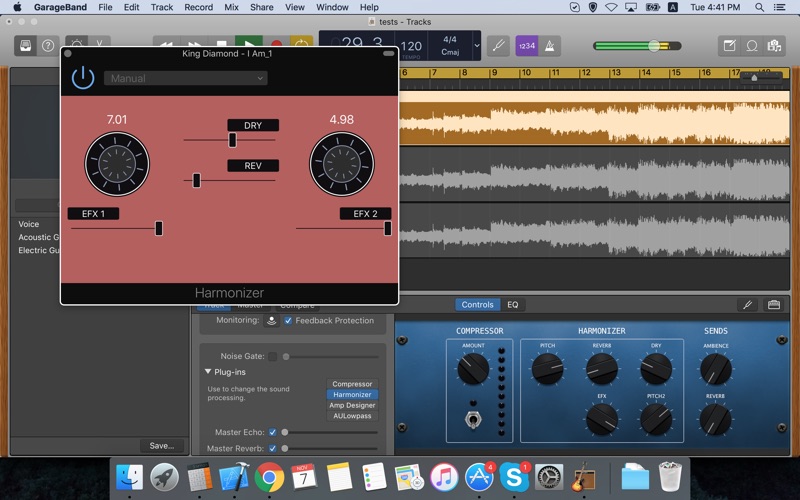This screenshot has width=800, height=500.
Task: Adjust the DRY slider in Harmonizer window
Action: point(233,140)
